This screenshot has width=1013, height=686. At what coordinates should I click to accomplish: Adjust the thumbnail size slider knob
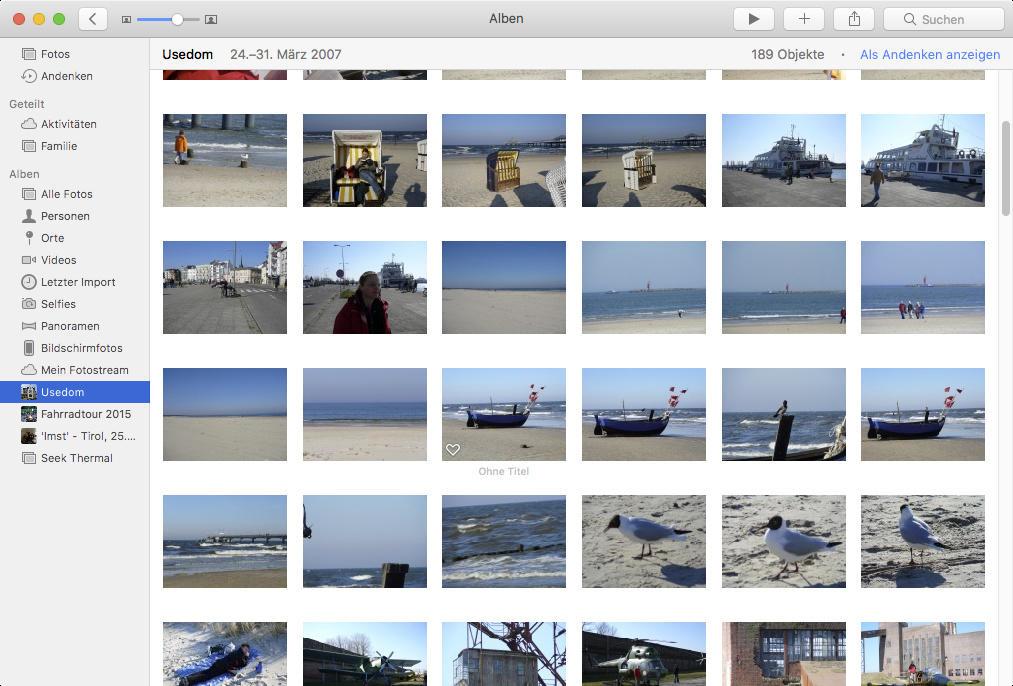pos(177,19)
